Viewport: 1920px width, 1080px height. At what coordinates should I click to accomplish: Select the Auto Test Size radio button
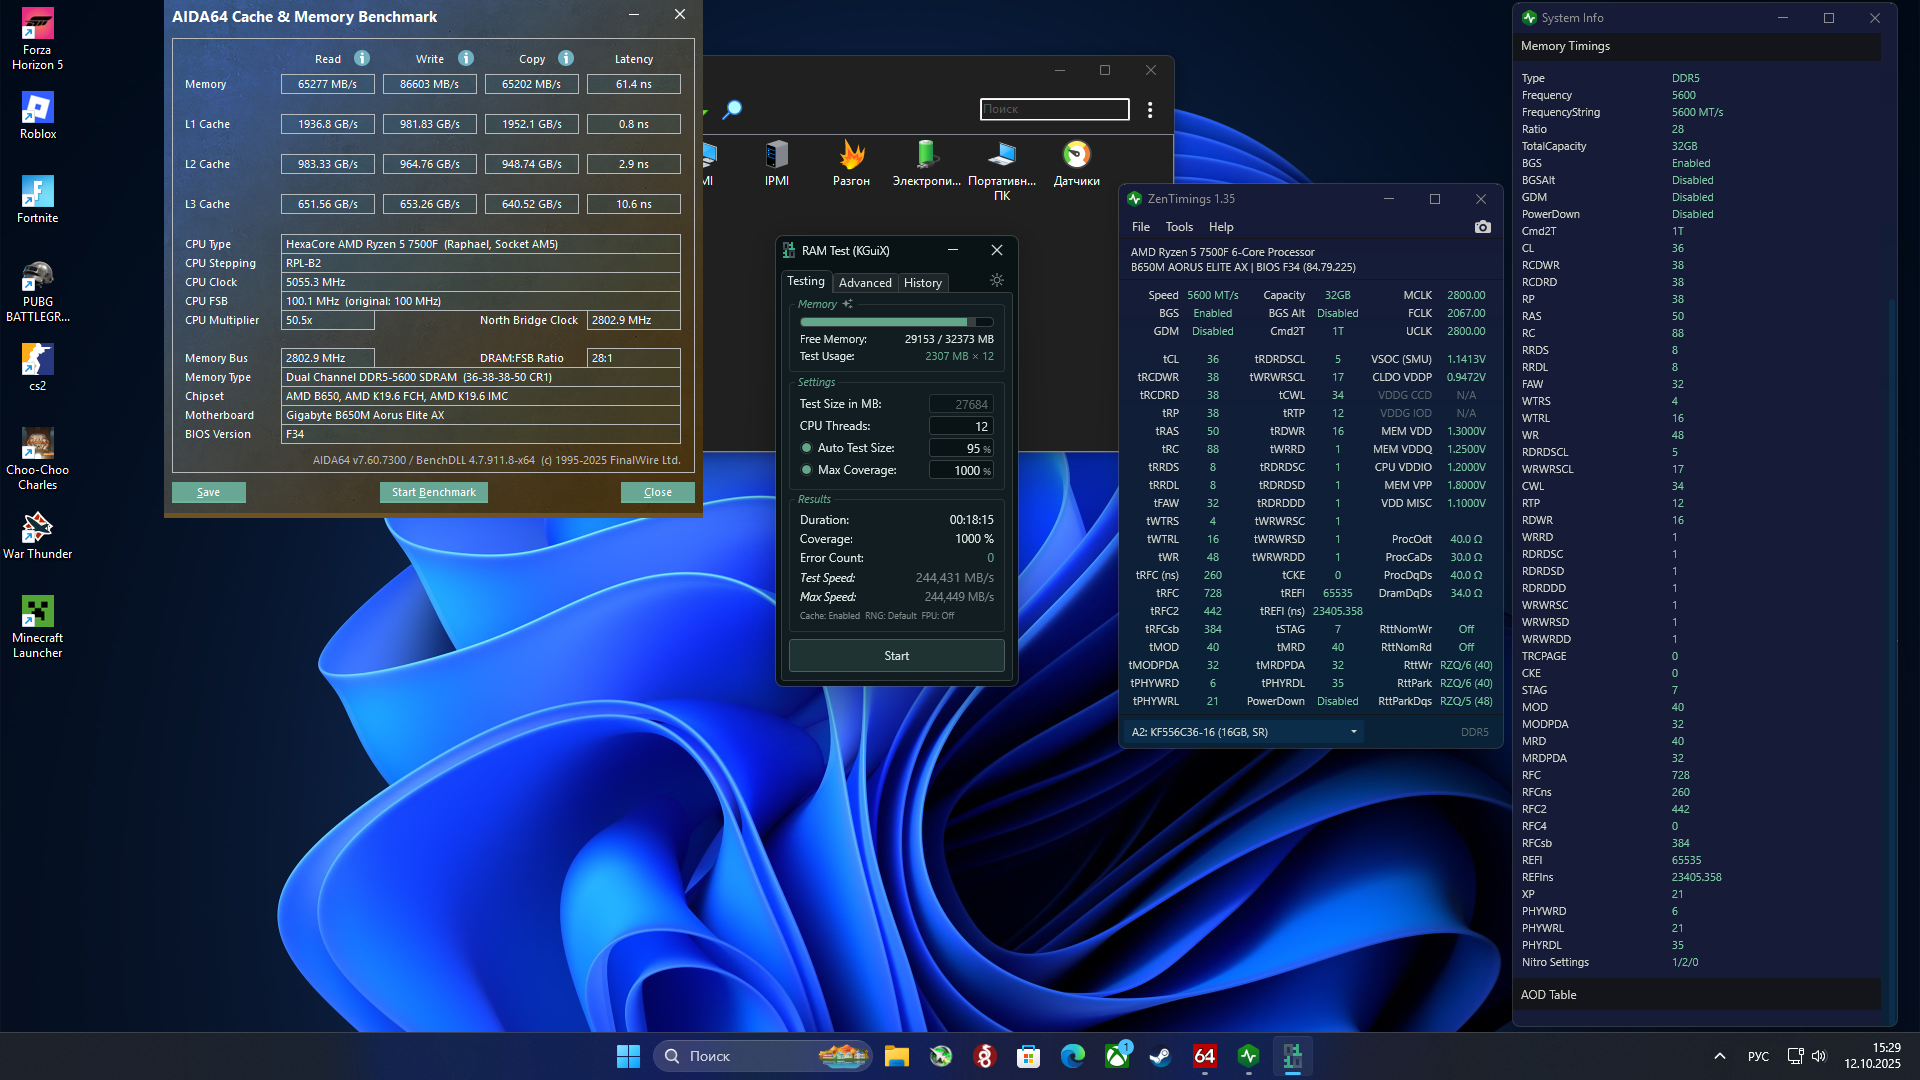click(x=806, y=448)
